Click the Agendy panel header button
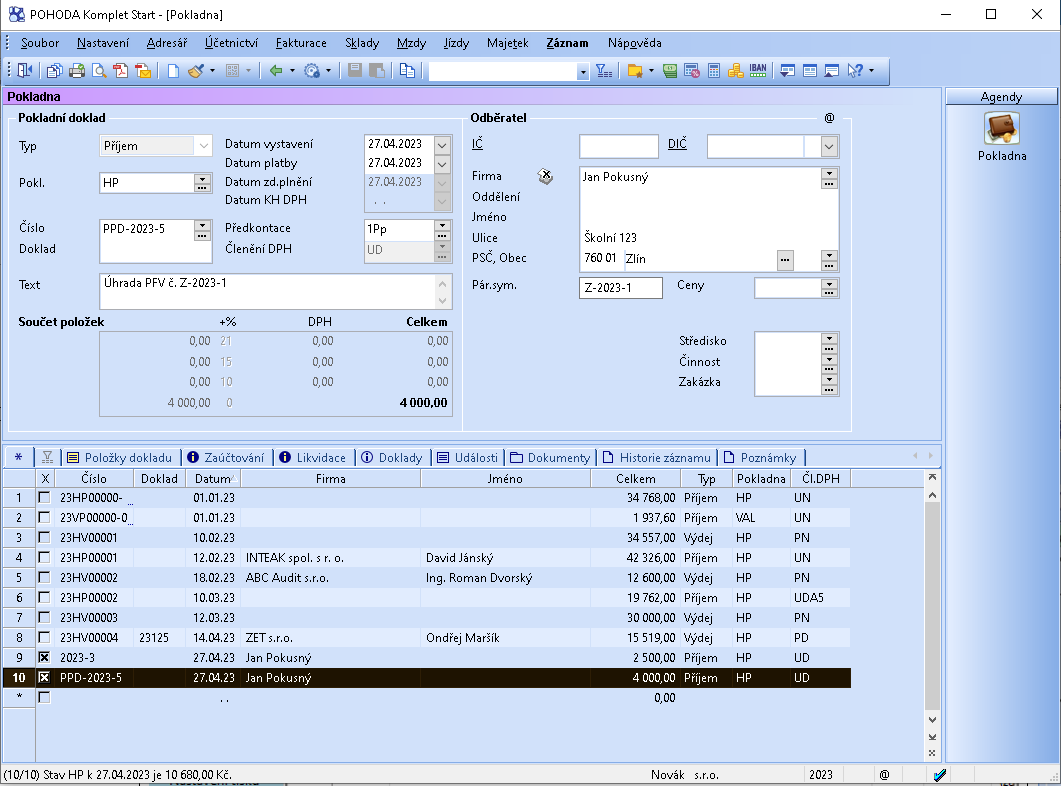The width and height of the screenshot is (1061, 786). tap(1001, 97)
